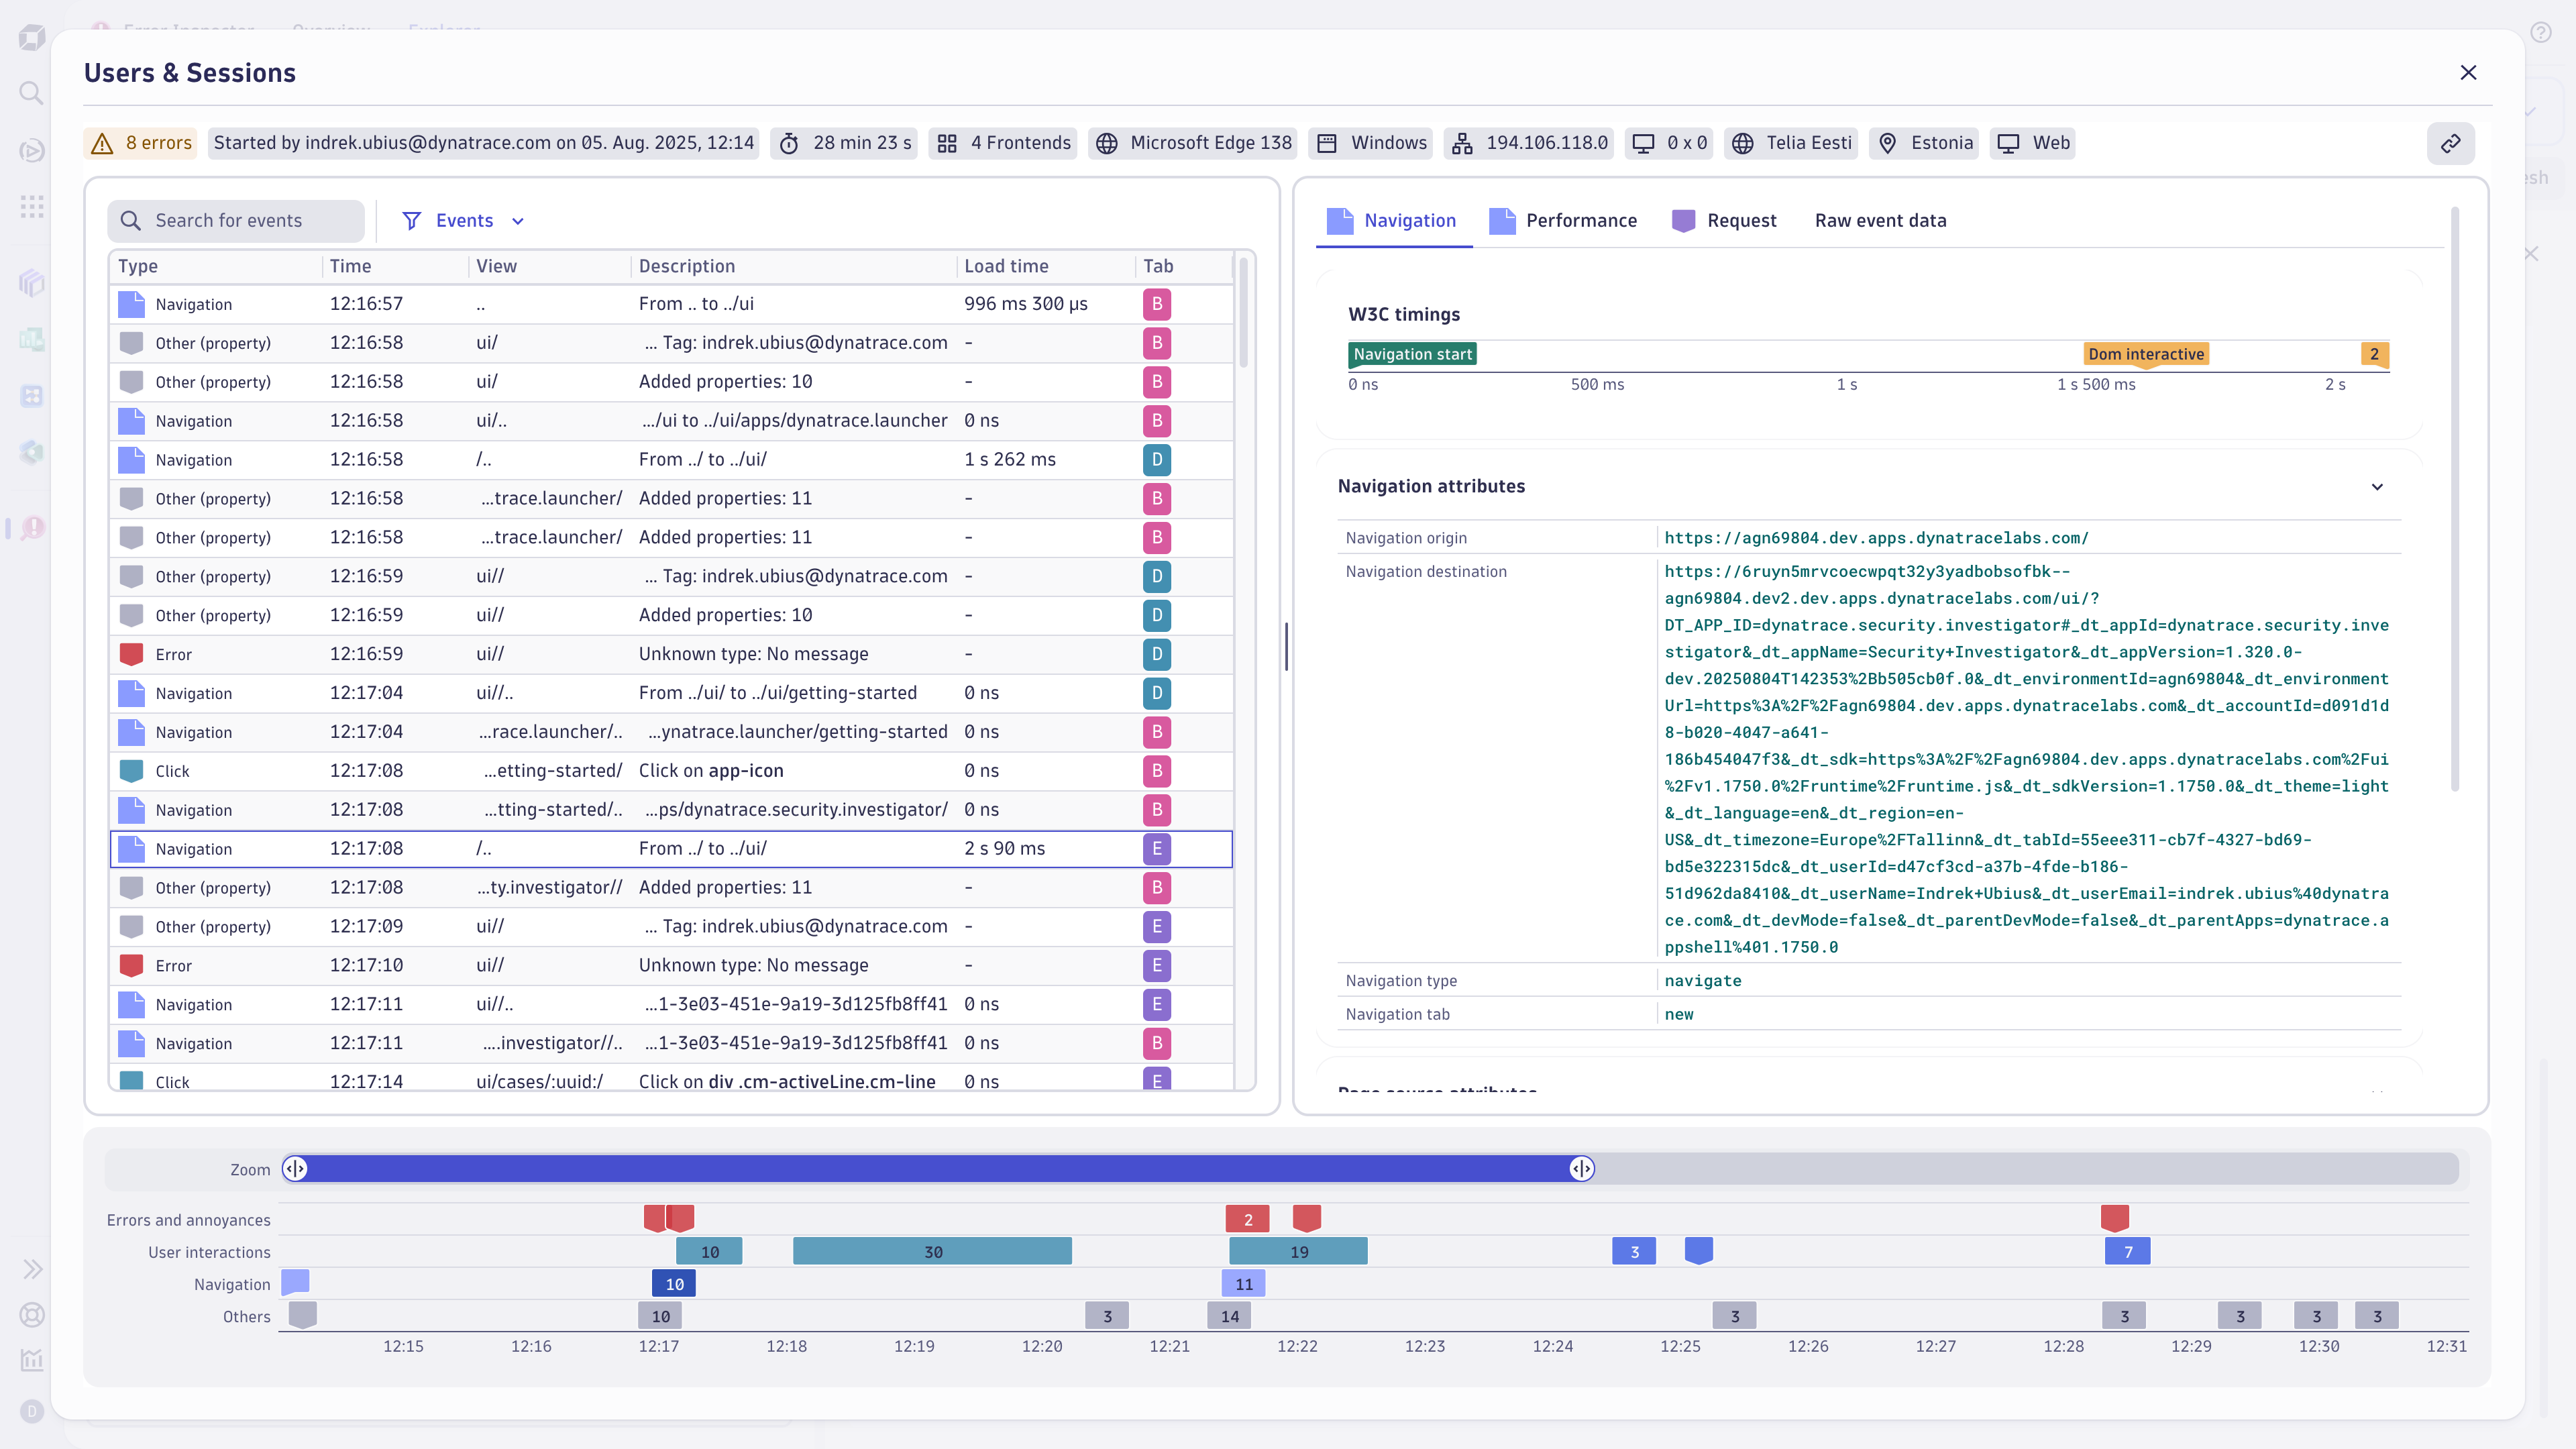
Task: Click the left Zoom slider handle
Action: 296,1168
